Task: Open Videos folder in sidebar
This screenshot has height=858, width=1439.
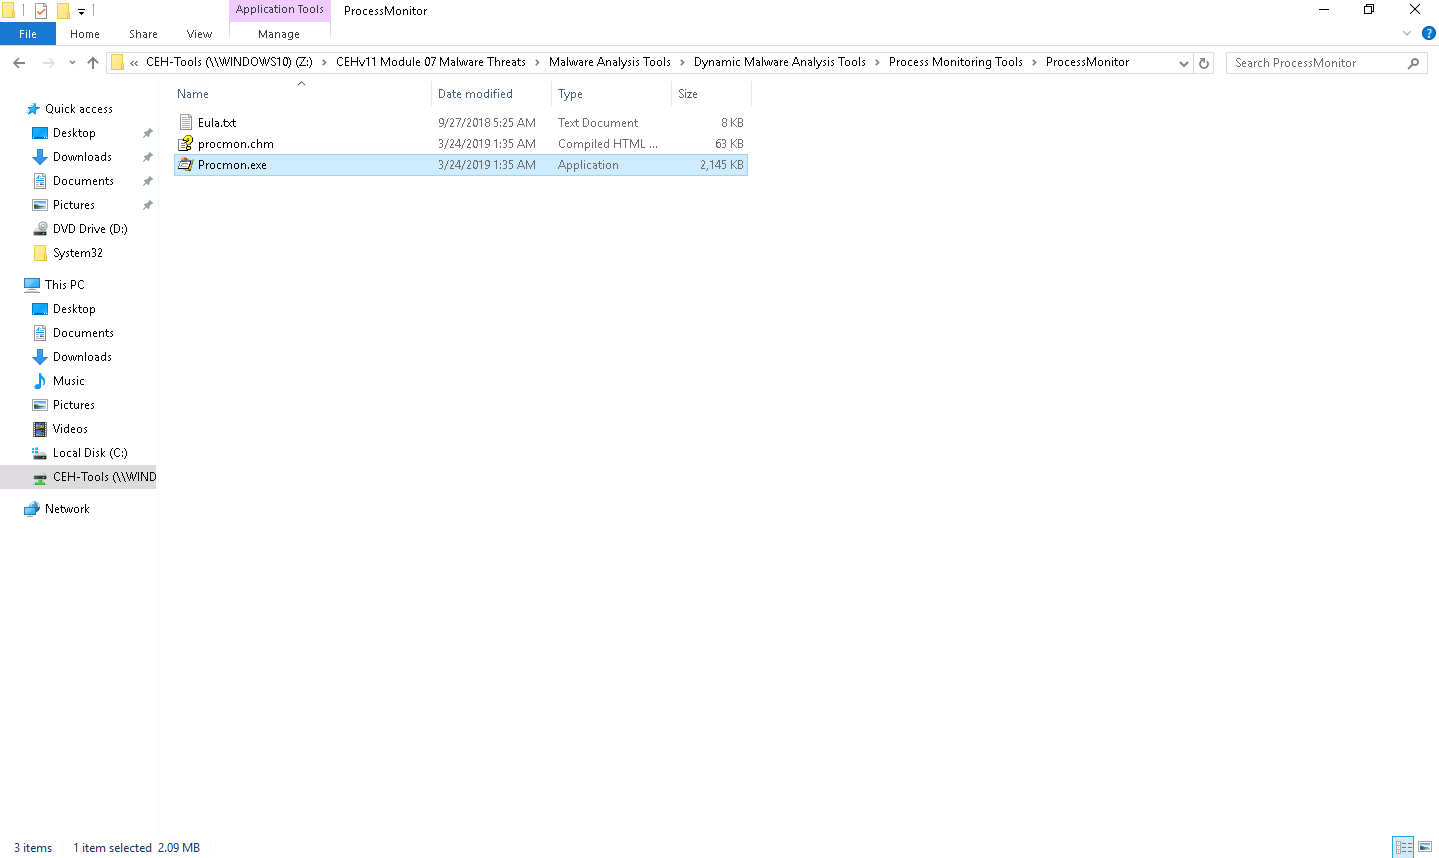Action: (70, 429)
